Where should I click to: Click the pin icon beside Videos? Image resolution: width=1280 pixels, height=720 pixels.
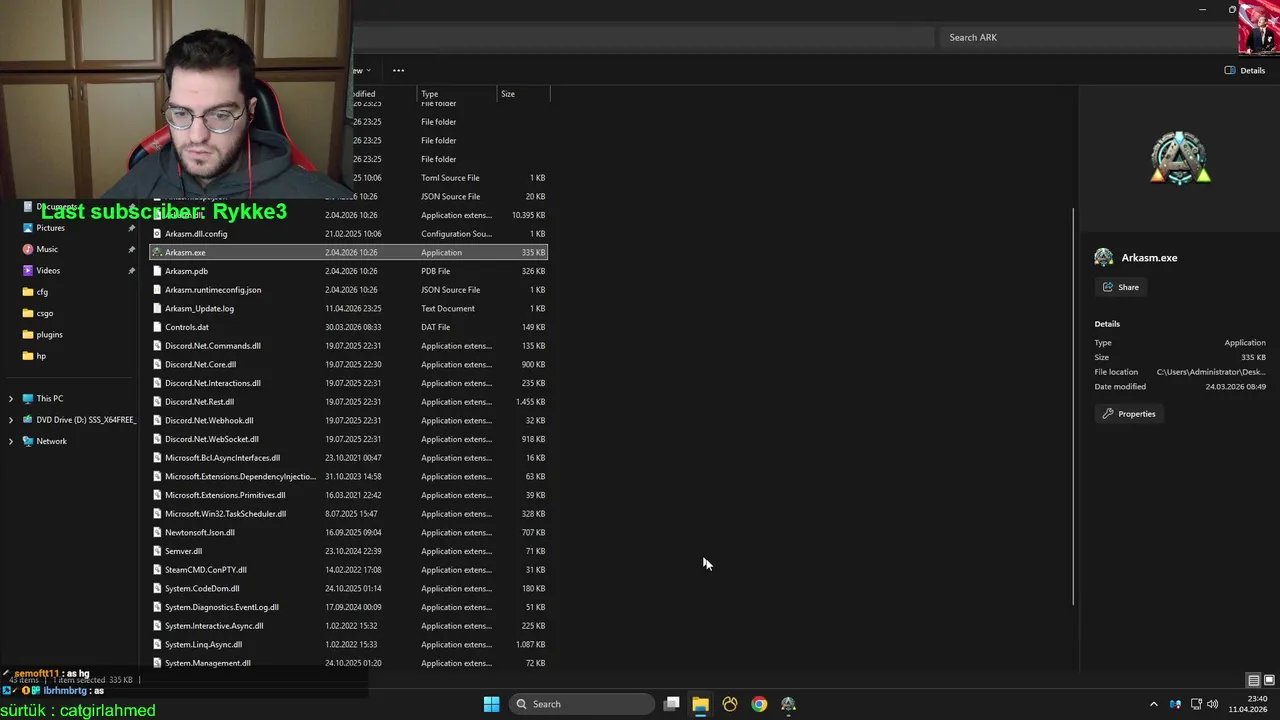coord(131,270)
